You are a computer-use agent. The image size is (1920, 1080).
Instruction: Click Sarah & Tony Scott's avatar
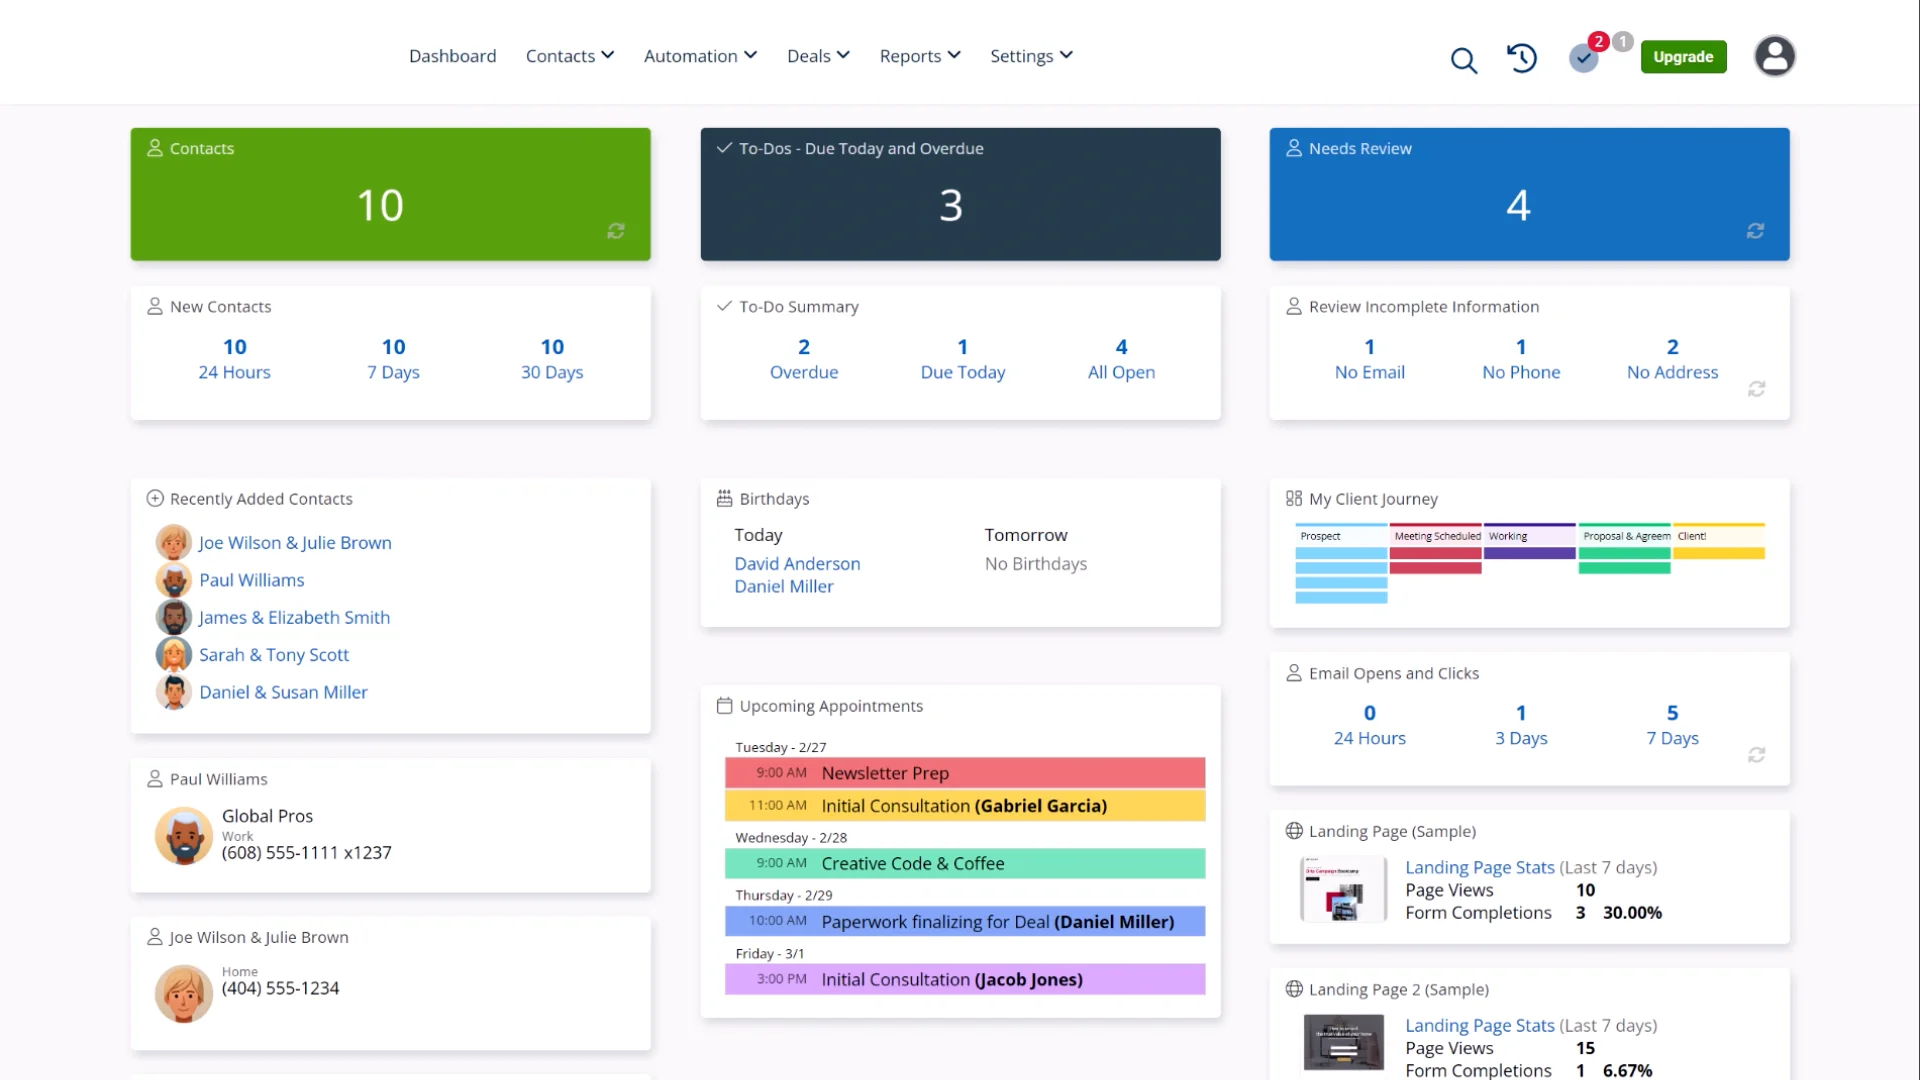point(173,654)
